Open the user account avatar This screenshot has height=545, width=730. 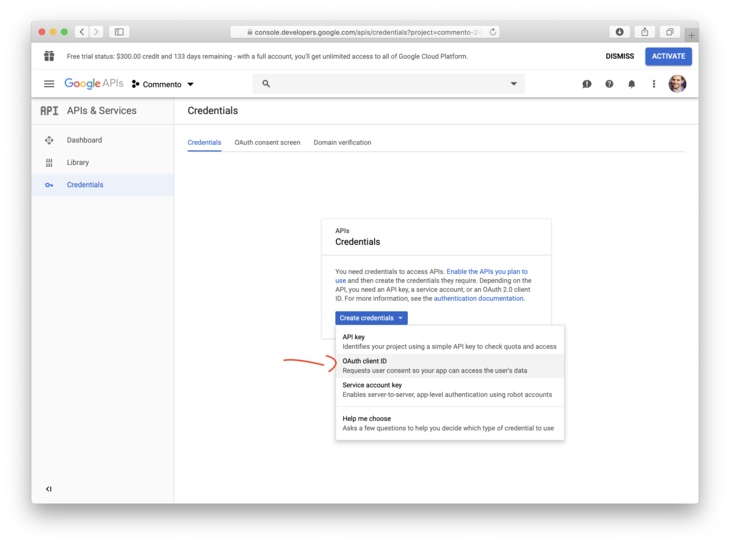click(x=677, y=84)
